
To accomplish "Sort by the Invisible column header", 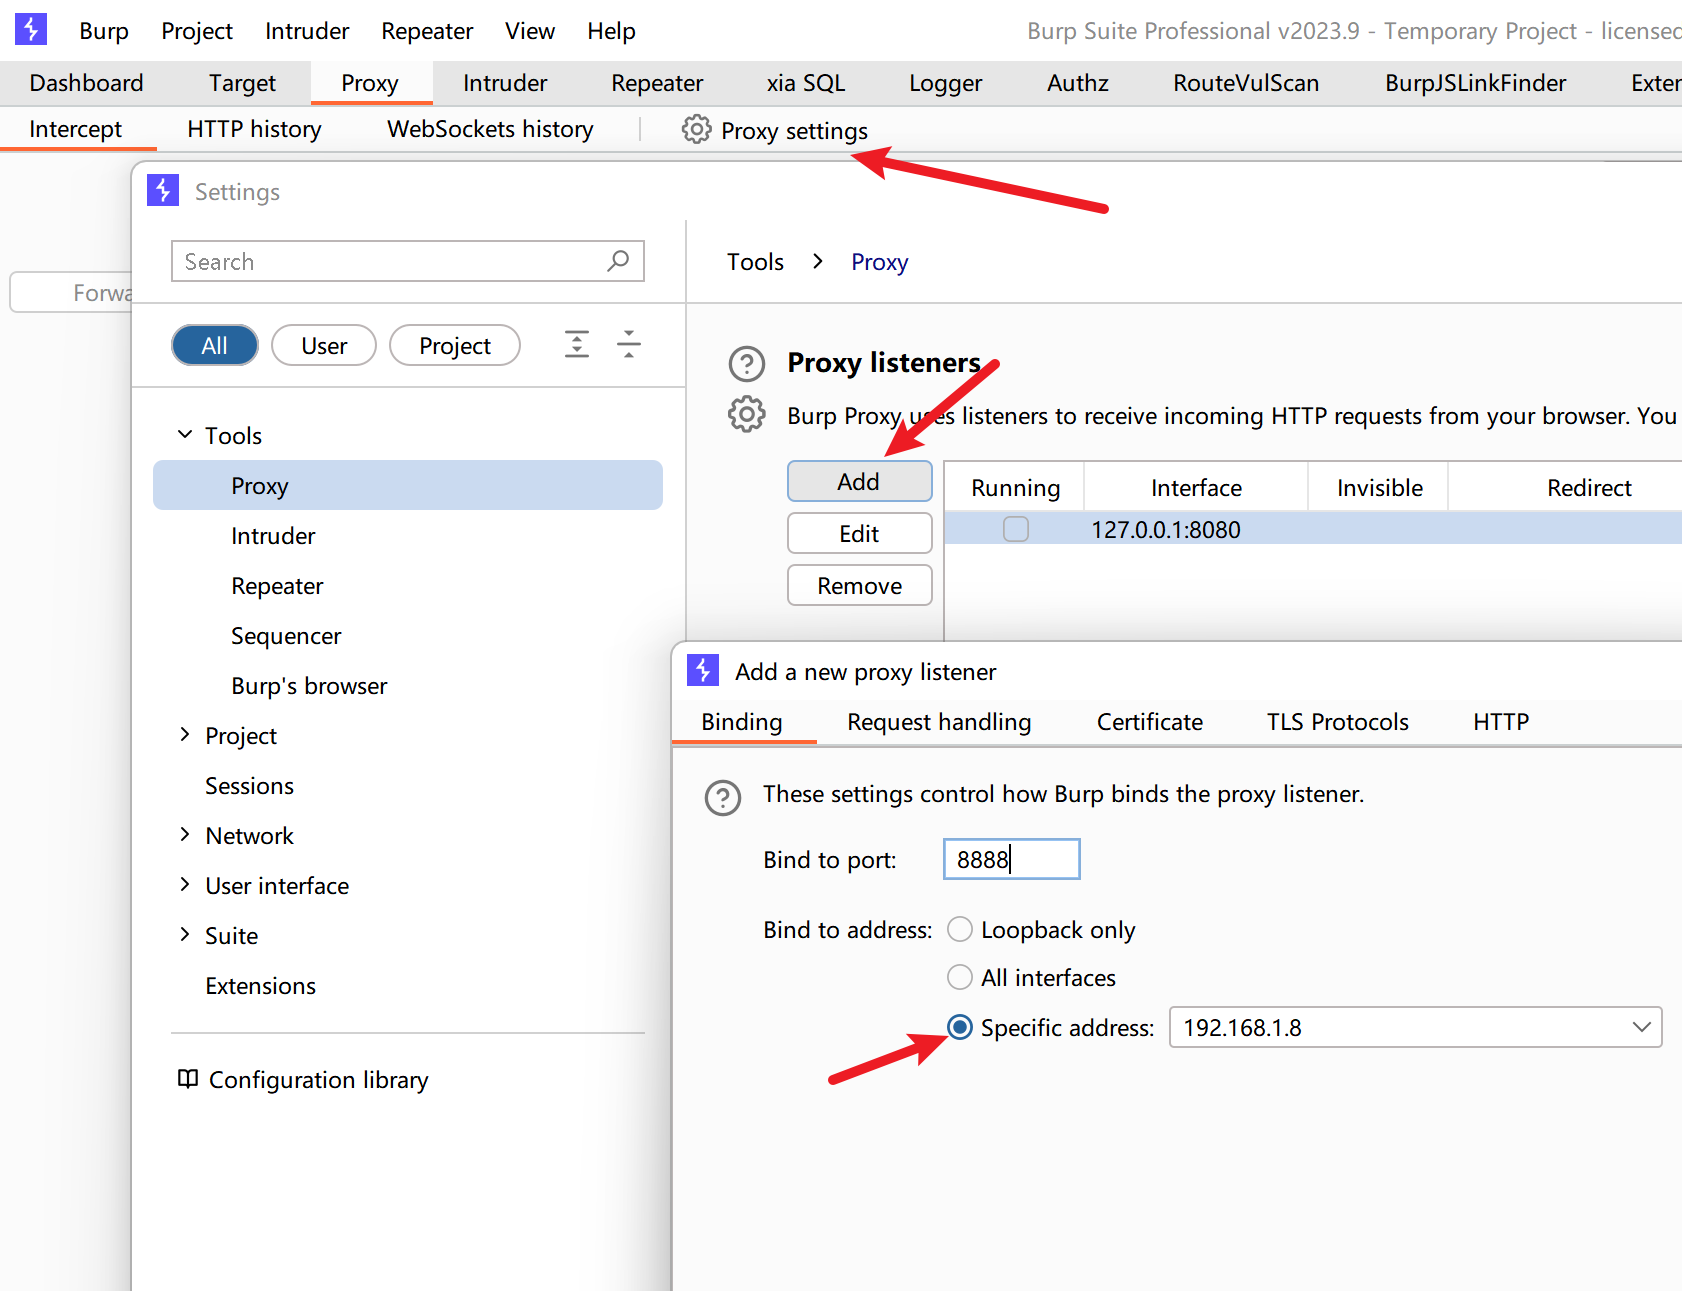I will 1379,487.
